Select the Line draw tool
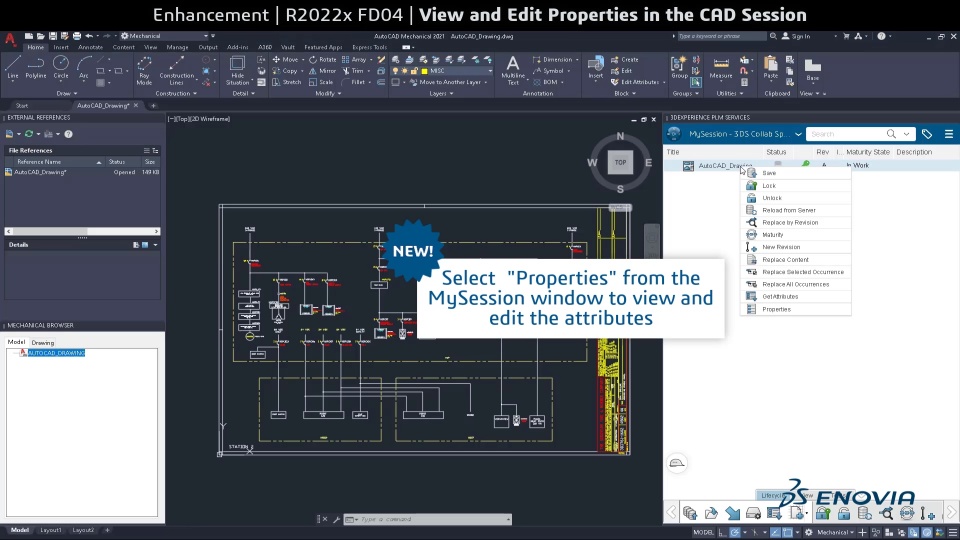Image resolution: width=960 pixels, height=540 pixels. 13,67
